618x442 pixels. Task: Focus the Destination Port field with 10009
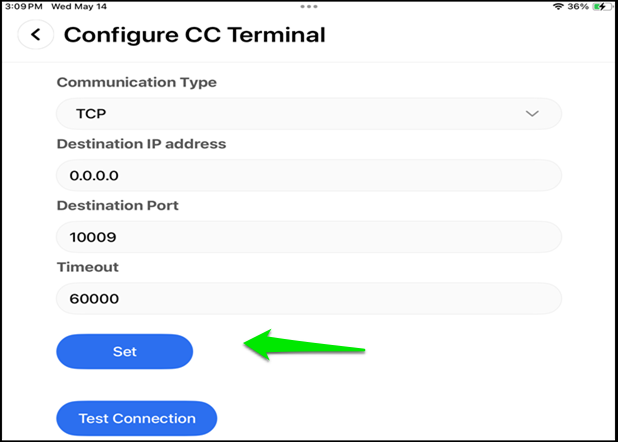click(x=309, y=237)
